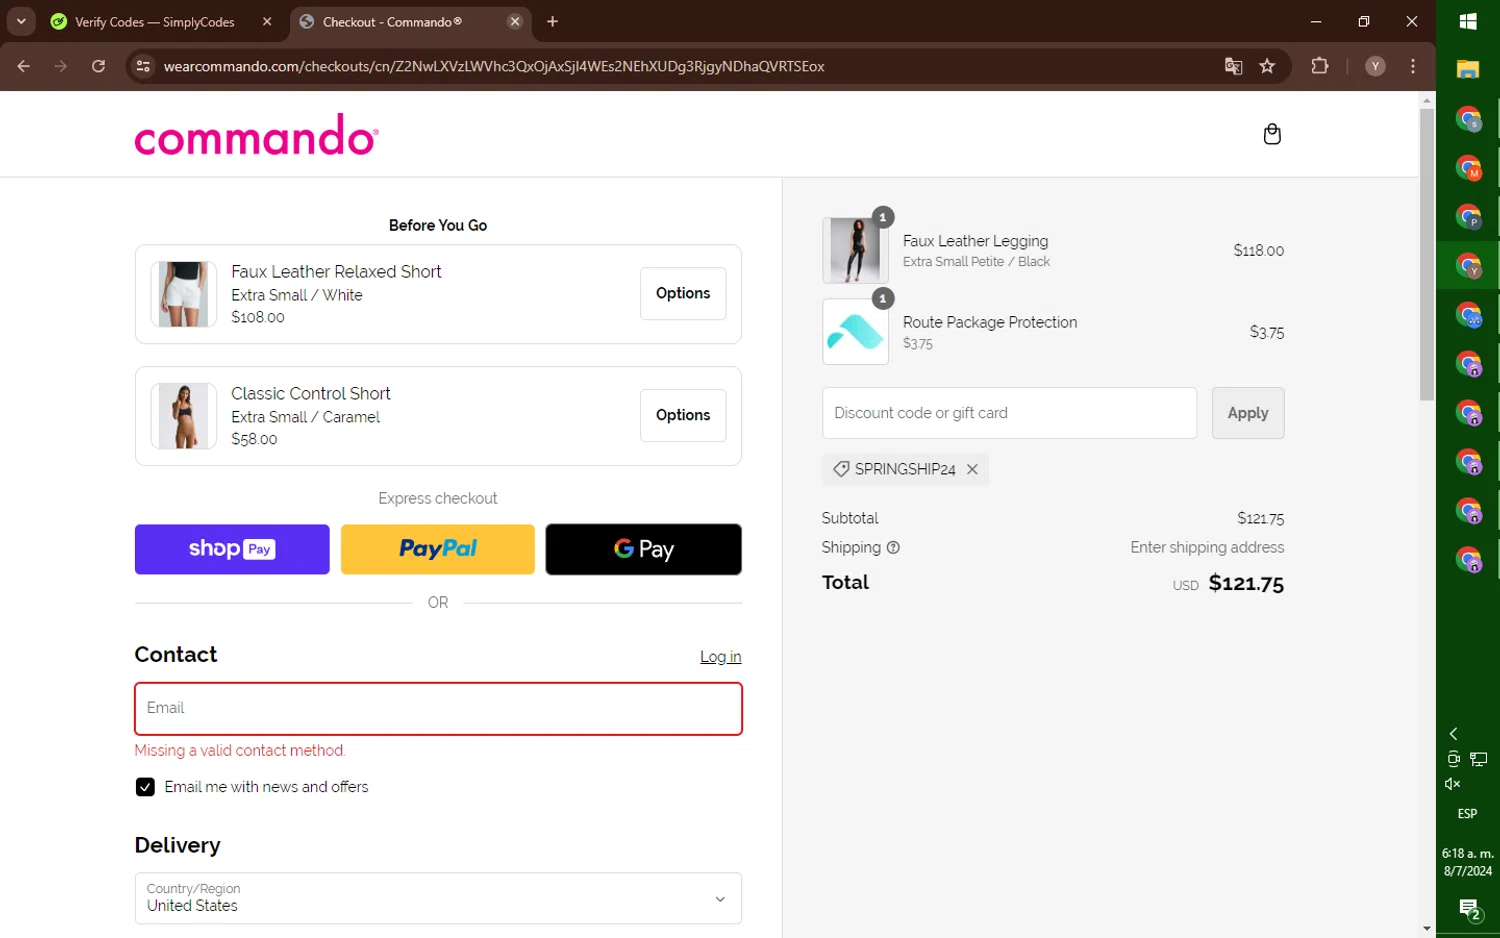The image size is (1500, 938).
Task: Select the Checkout - Commando tab
Action: pos(392,21)
